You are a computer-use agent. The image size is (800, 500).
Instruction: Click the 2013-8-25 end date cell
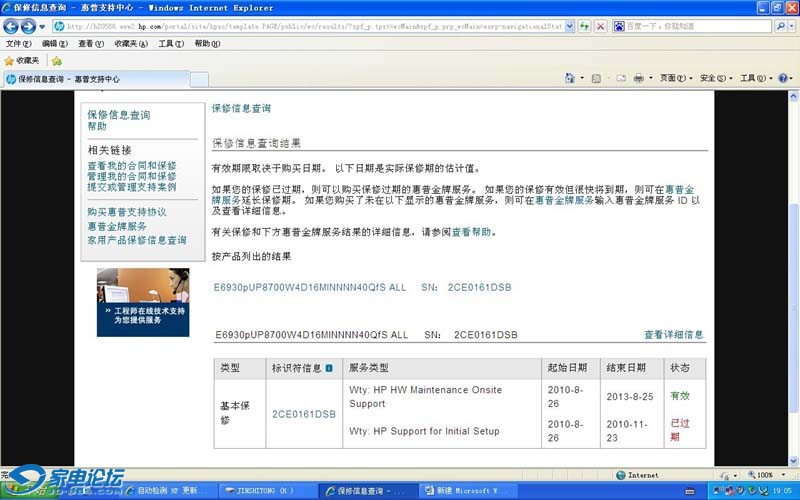tap(630, 396)
